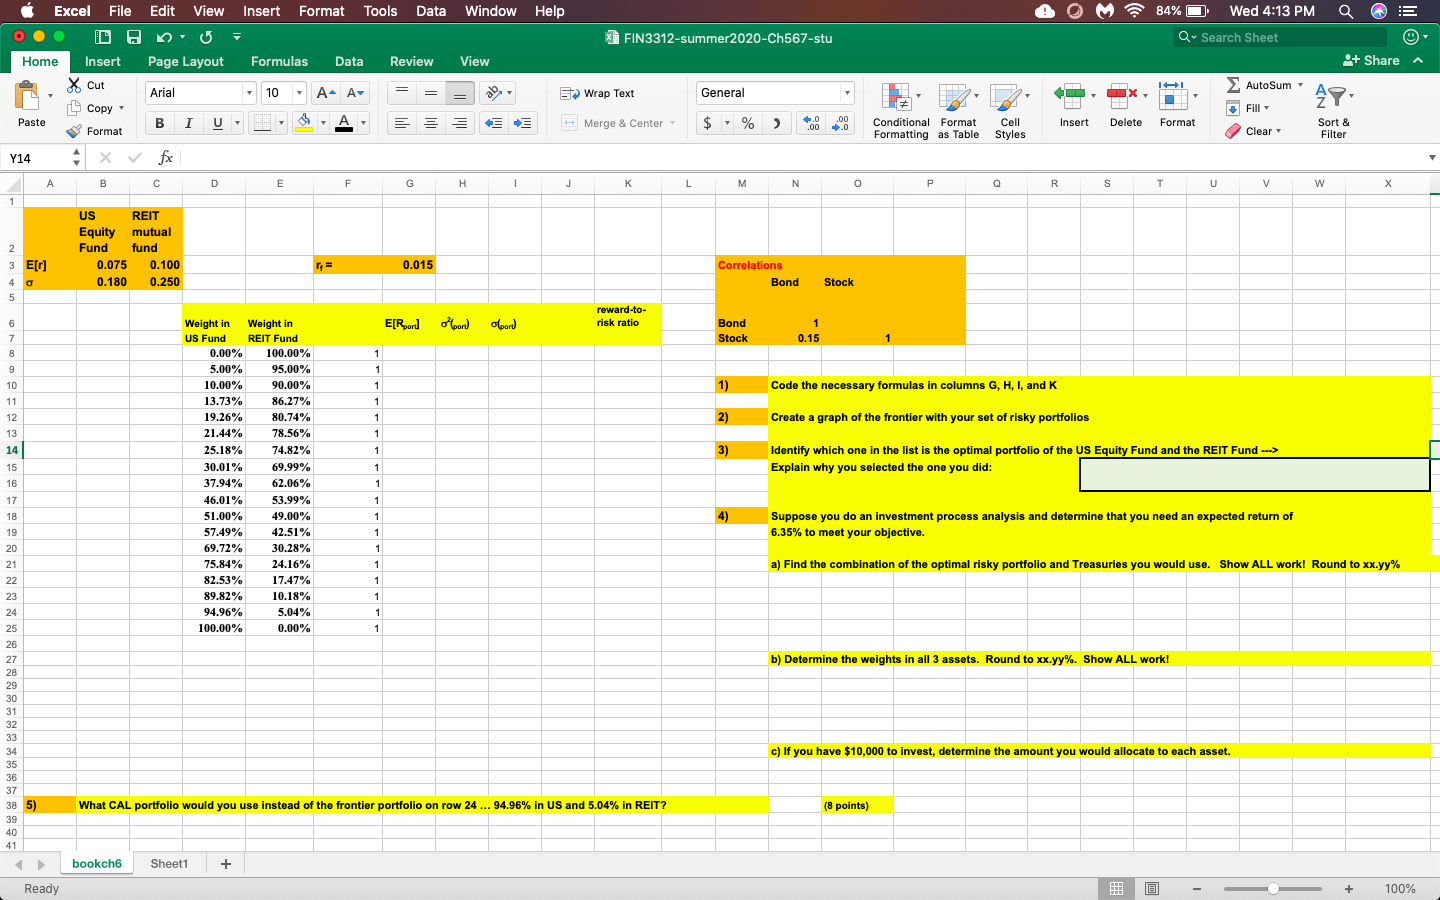Click the Cut scissors icon
Viewport: 1440px width, 900px height.
point(74,85)
